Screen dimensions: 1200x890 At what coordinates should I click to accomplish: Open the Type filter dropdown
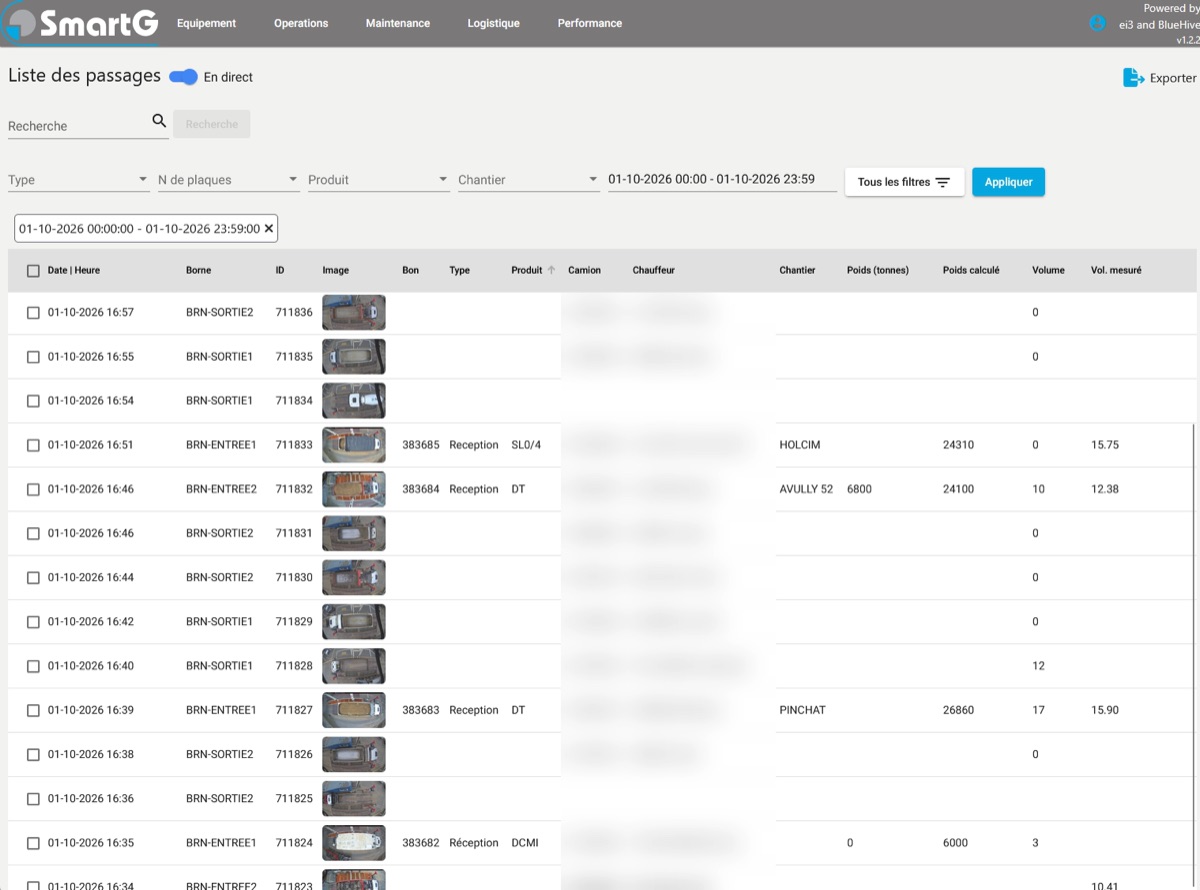79,180
